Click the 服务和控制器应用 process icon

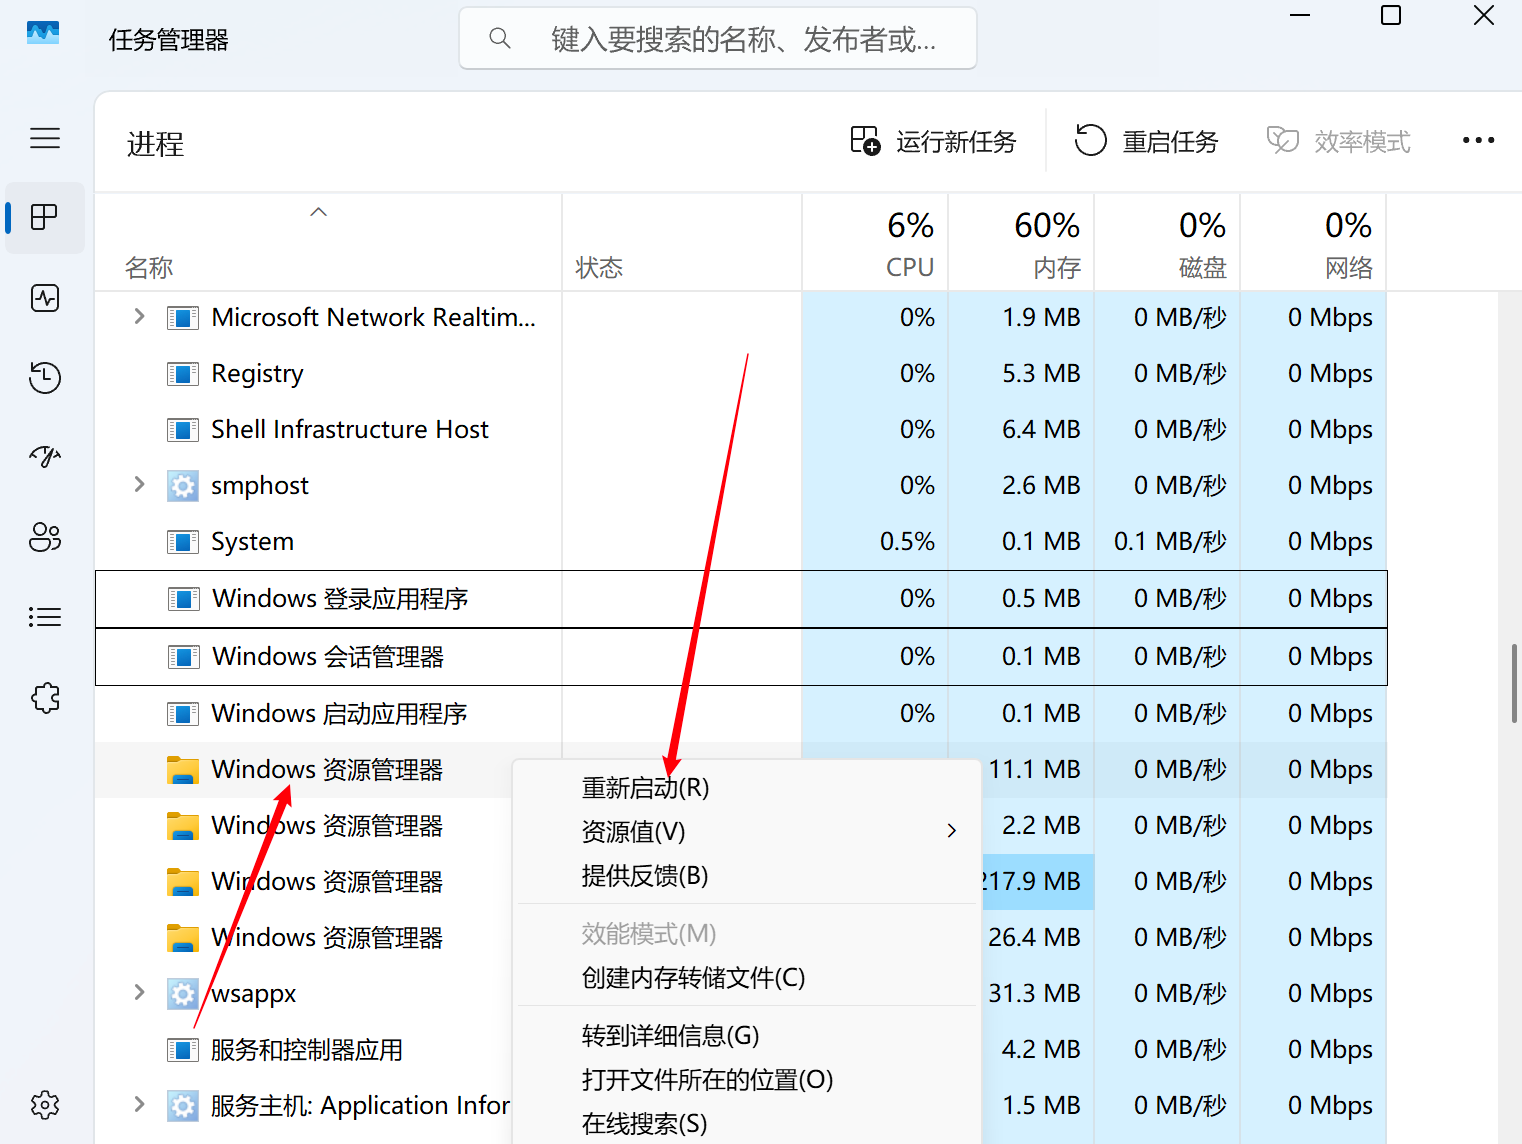click(x=182, y=1050)
